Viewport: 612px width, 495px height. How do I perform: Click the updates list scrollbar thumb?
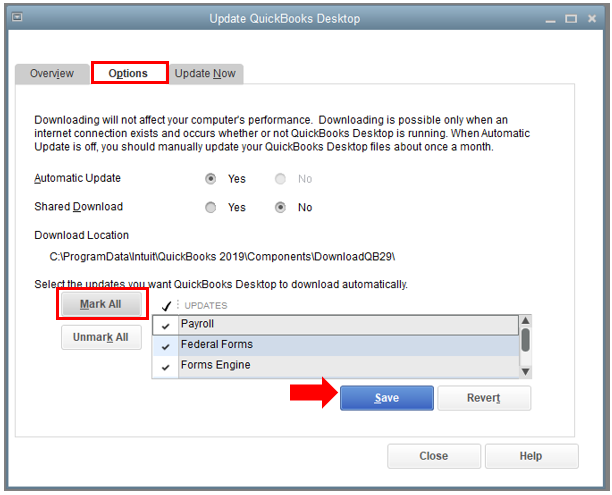coord(525,340)
